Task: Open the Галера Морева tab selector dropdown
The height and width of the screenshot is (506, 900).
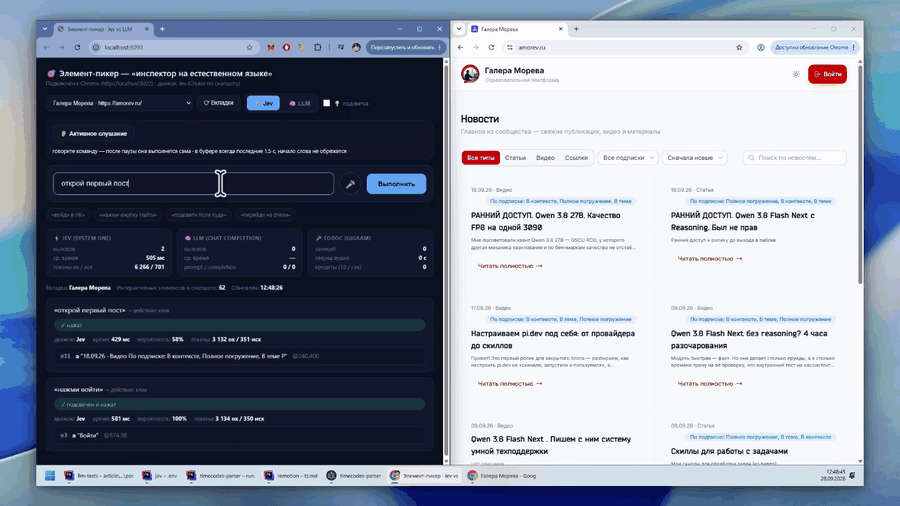Action: point(121,103)
